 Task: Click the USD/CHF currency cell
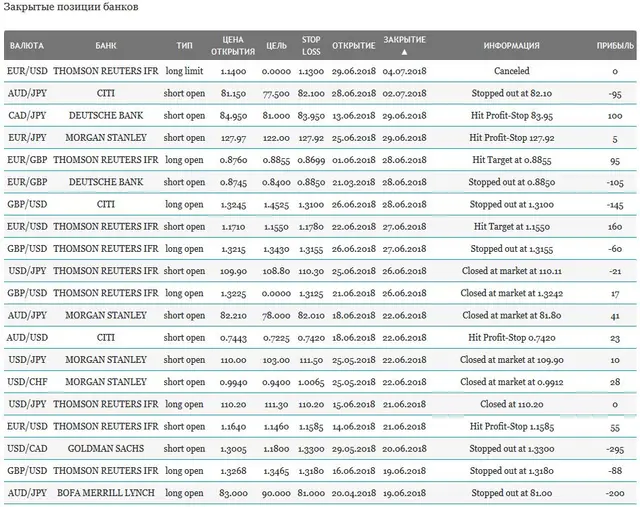pos(27,382)
